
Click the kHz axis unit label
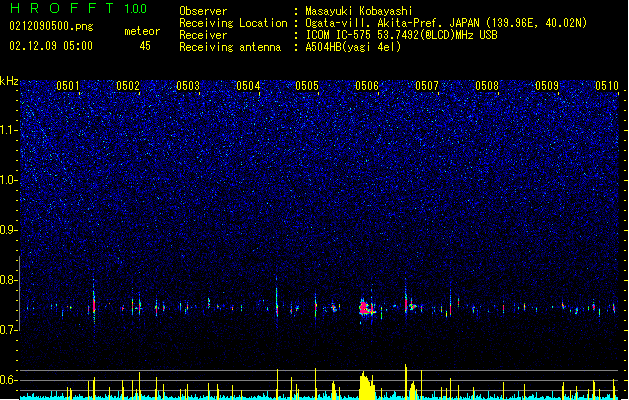pos(9,81)
